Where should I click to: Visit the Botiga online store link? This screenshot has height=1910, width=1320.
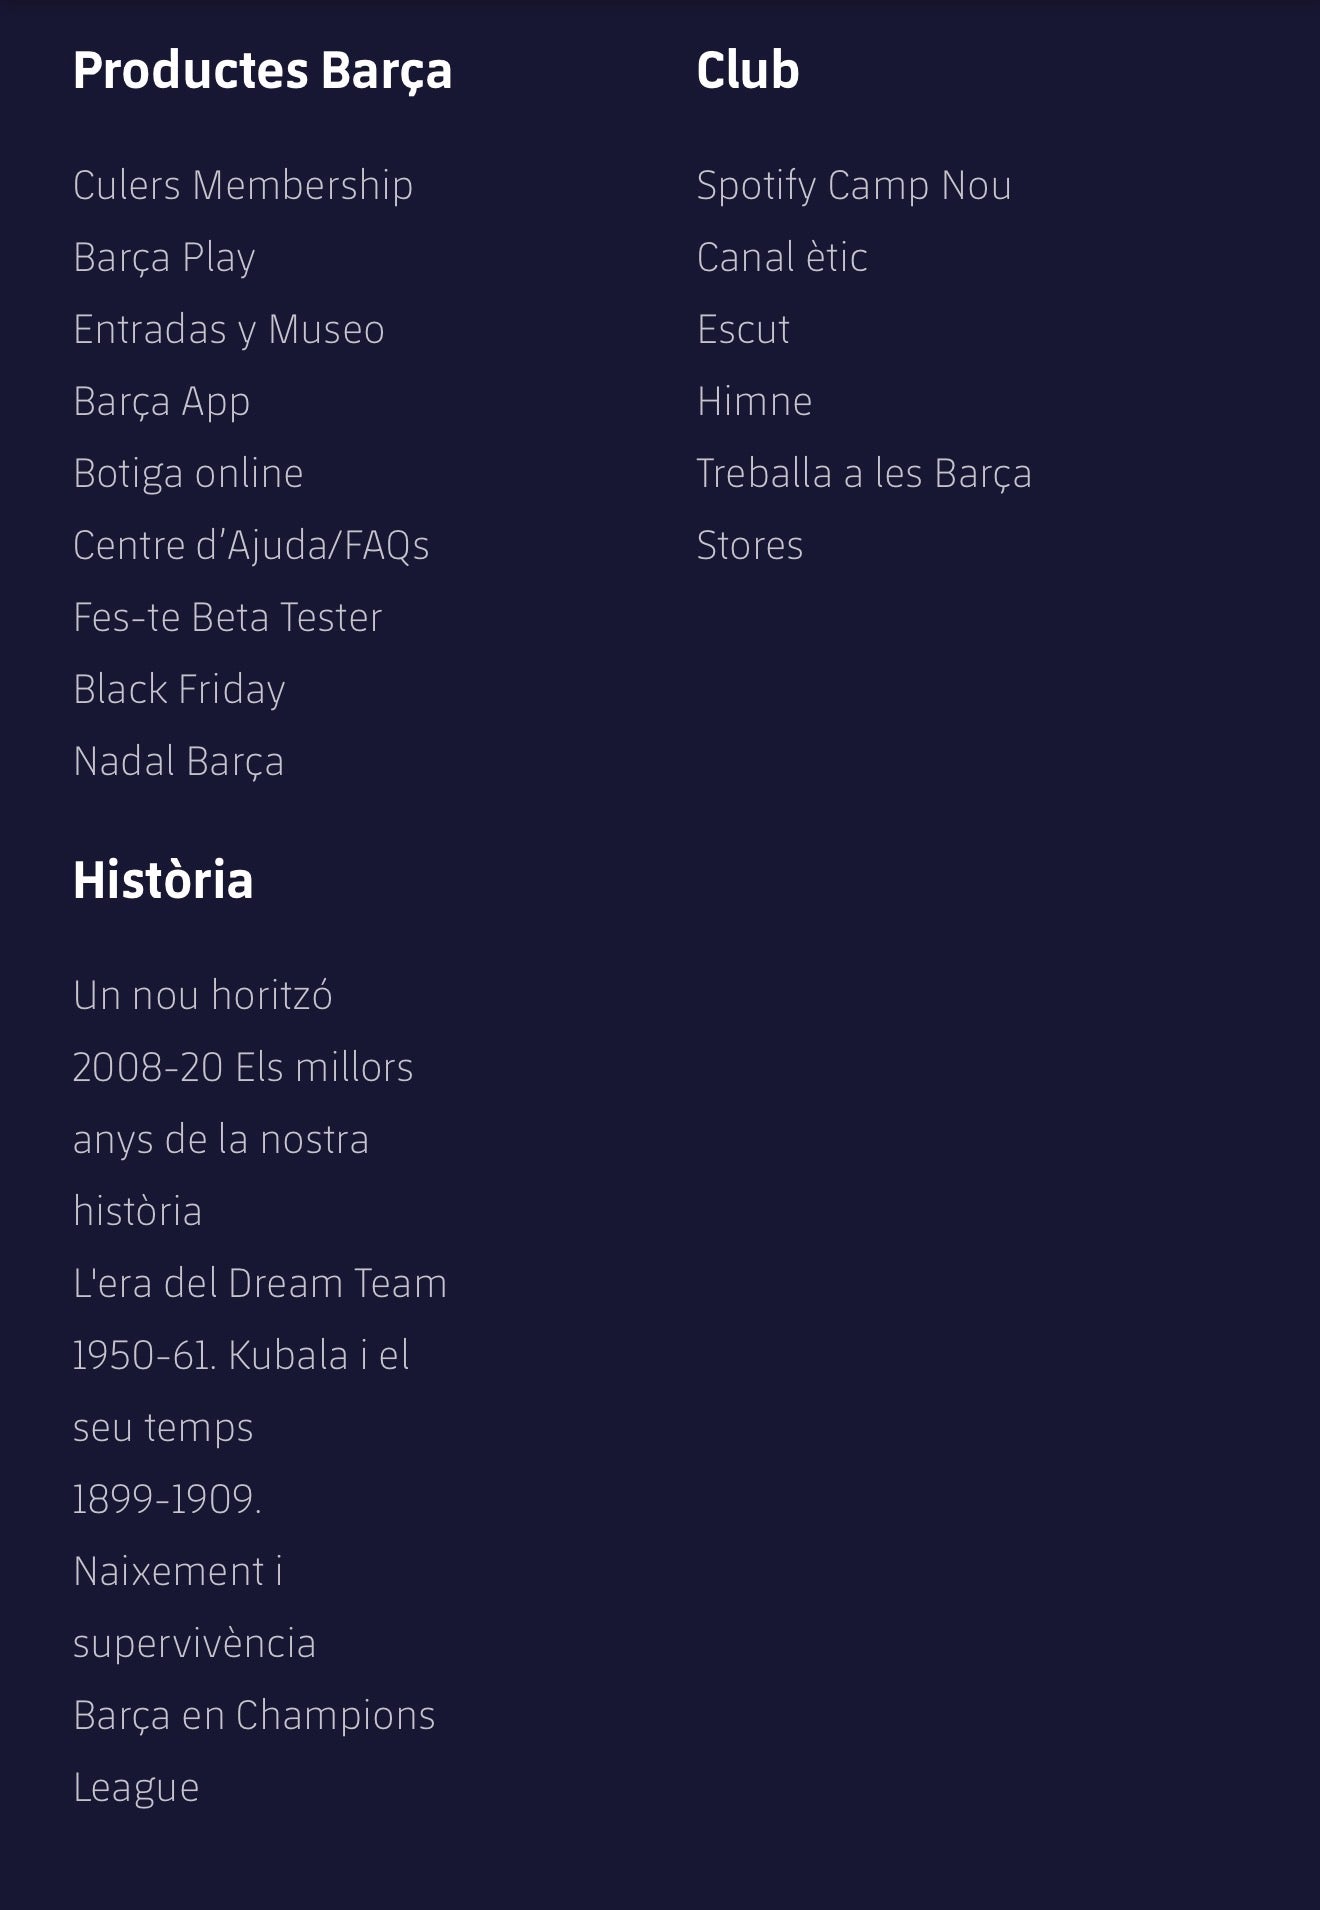(188, 474)
